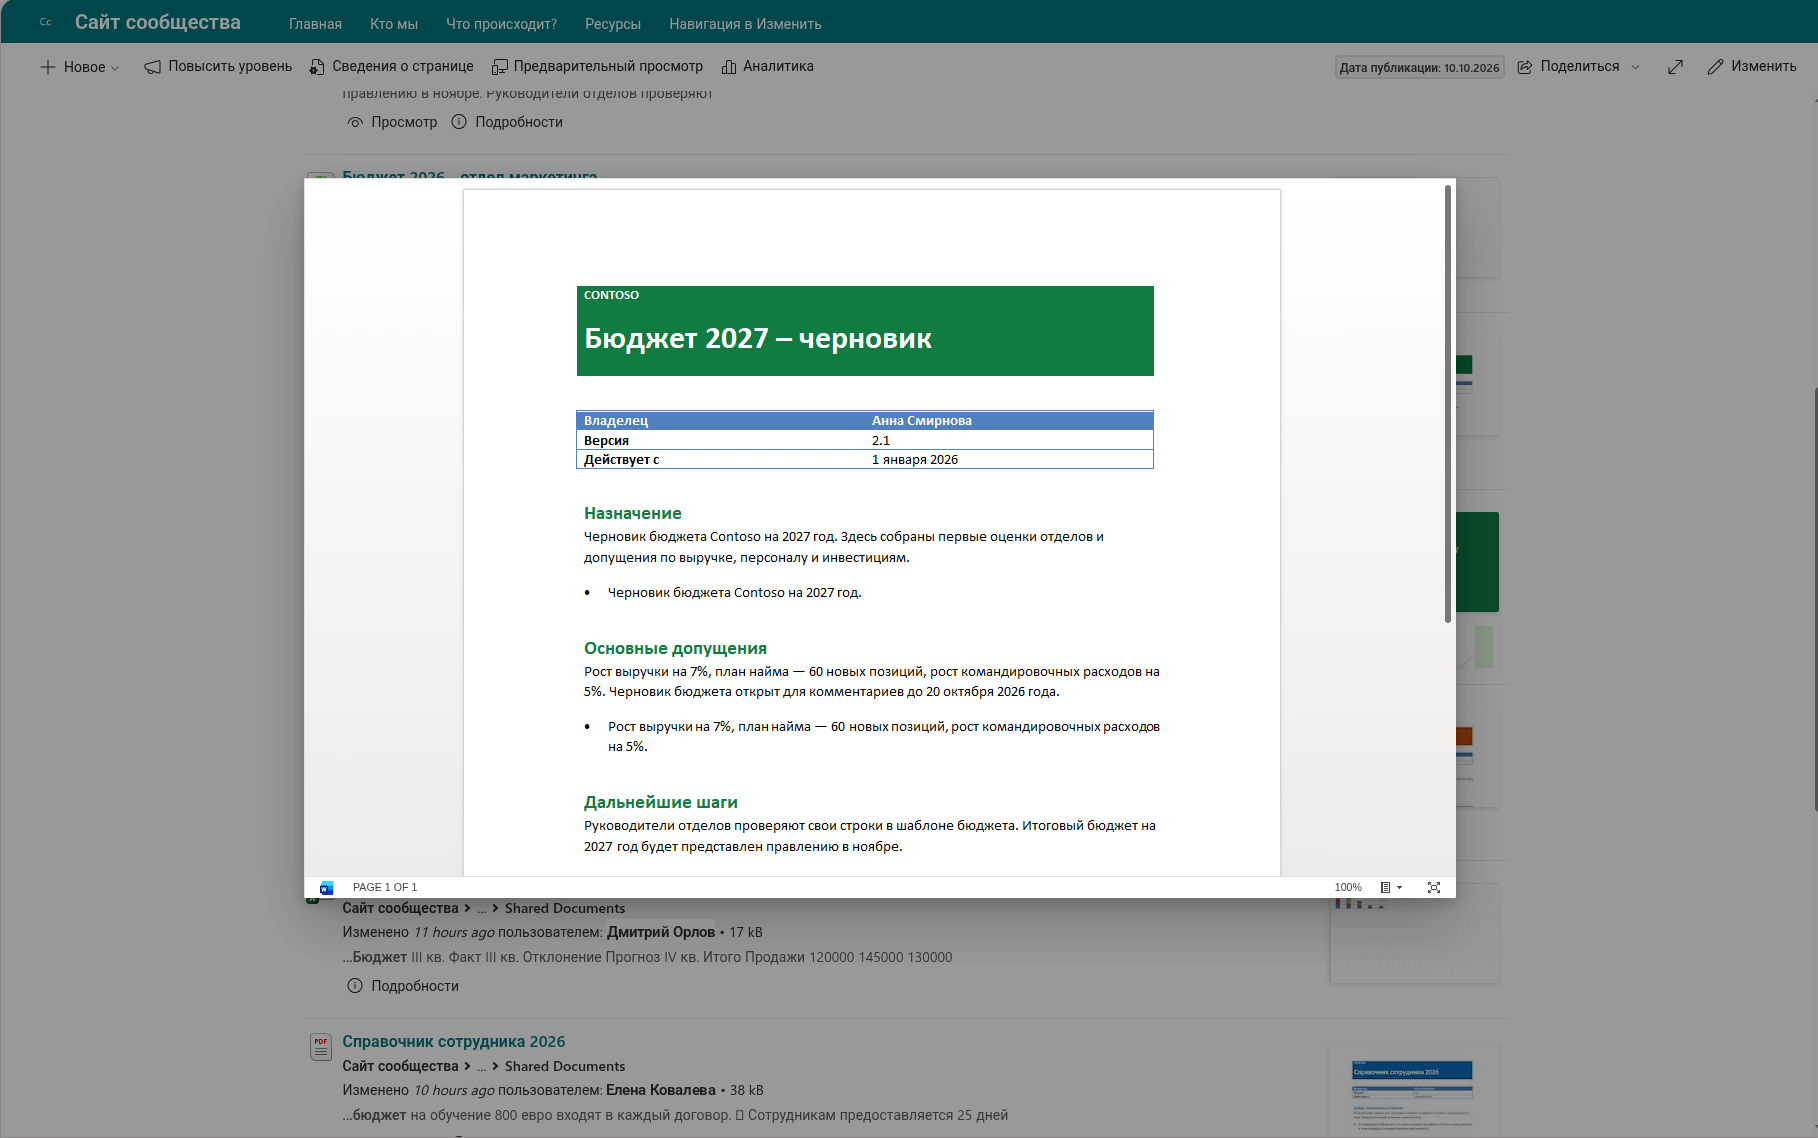Screen dimensions: 1818x1138
Task: Click Навигация в Изменить in top bar
Action: click(x=745, y=24)
